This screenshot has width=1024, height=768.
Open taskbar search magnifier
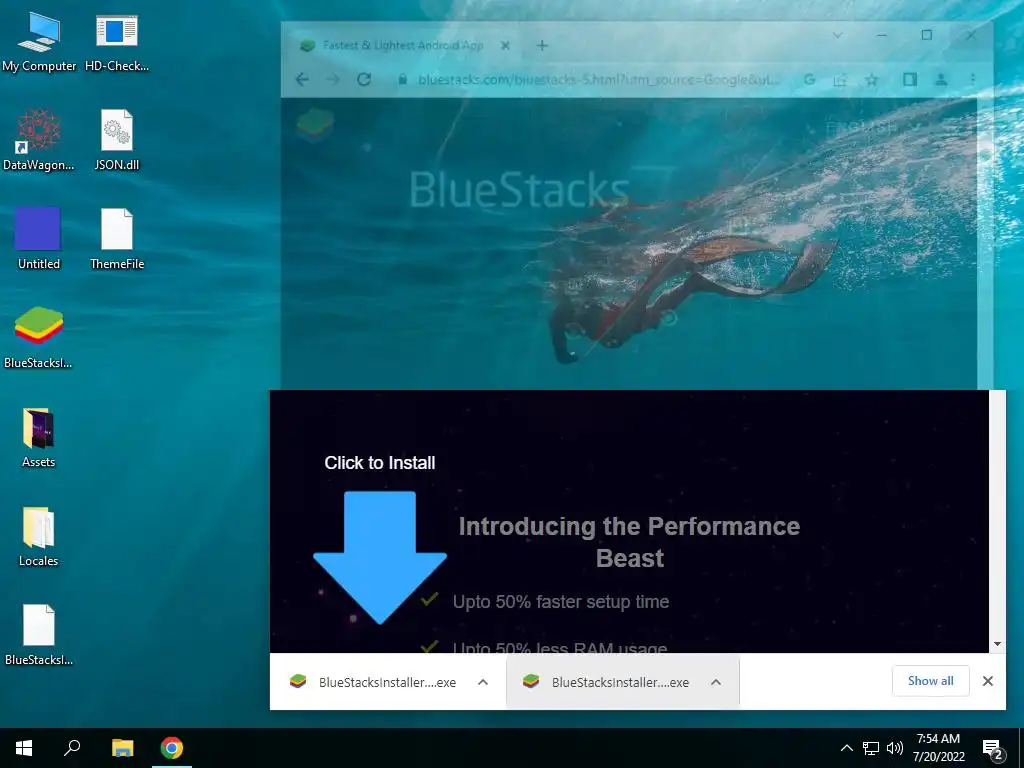coord(72,748)
